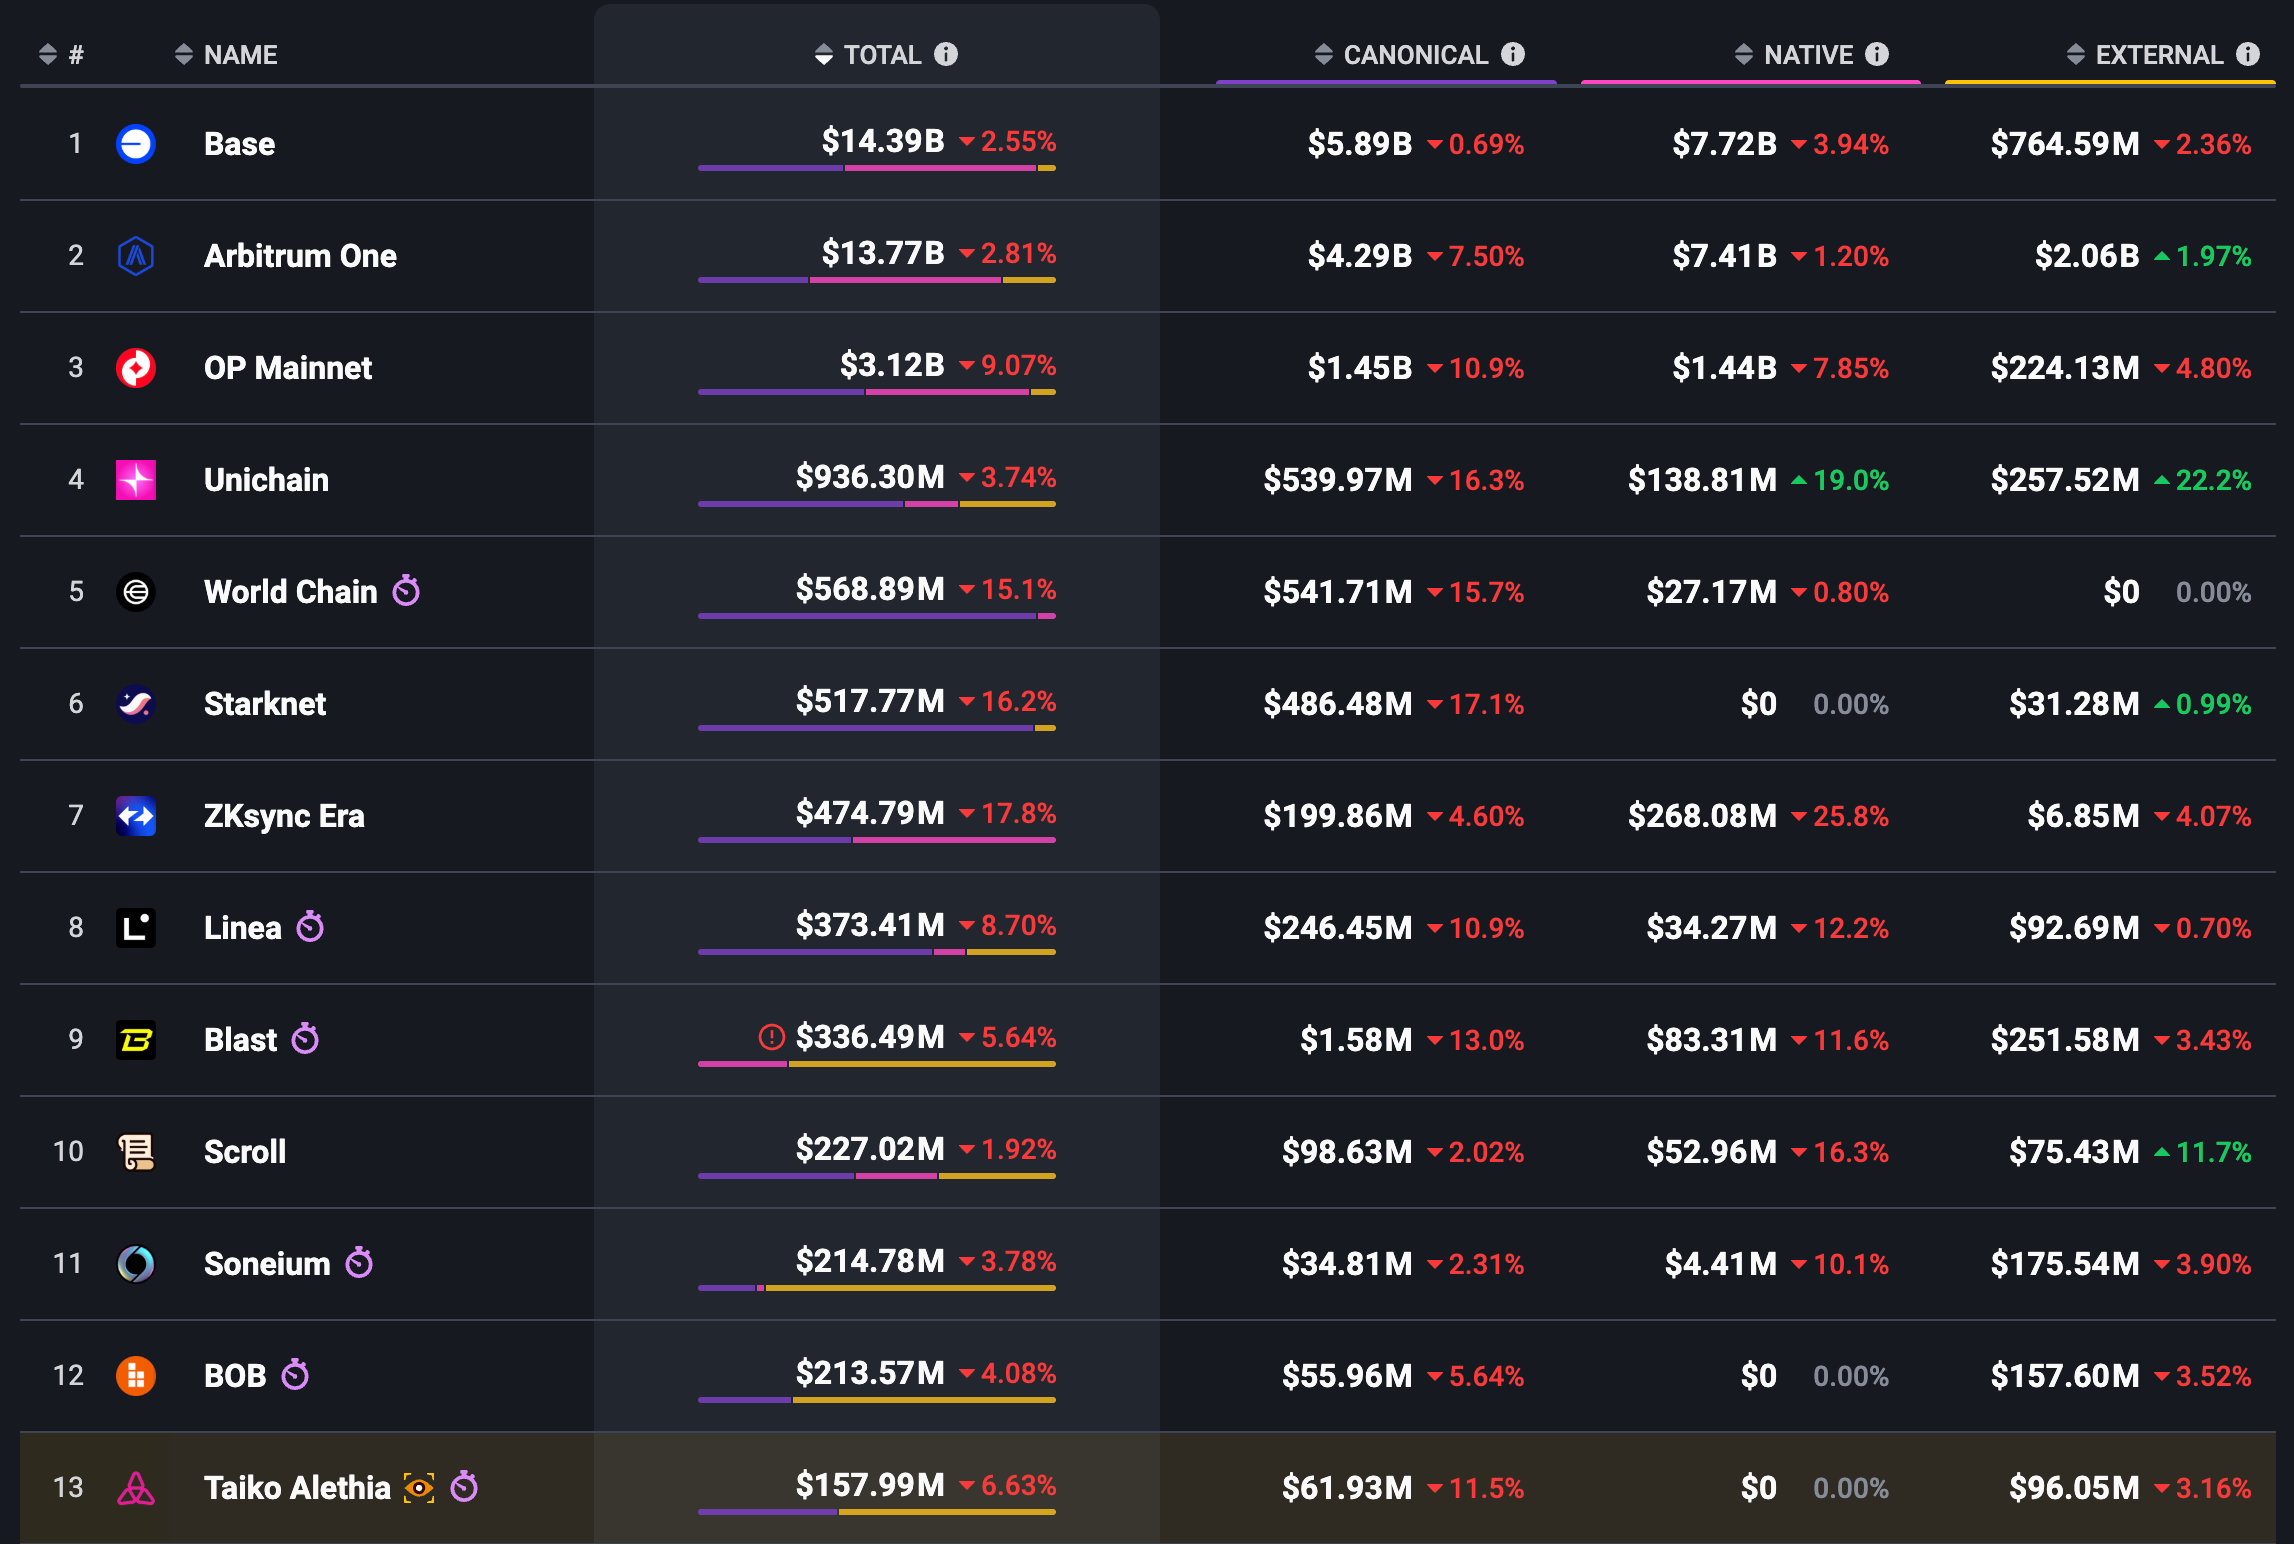This screenshot has width=2294, height=1544.
Task: Click the Arbitrum One logo icon
Action: 136,256
